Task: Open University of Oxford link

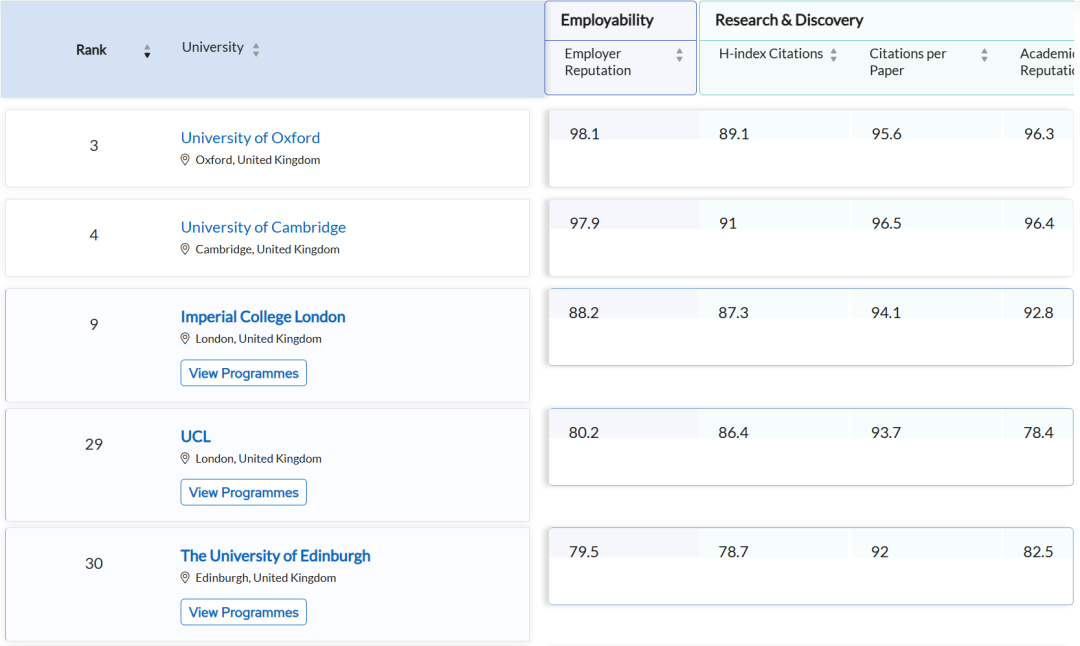Action: click(250, 138)
